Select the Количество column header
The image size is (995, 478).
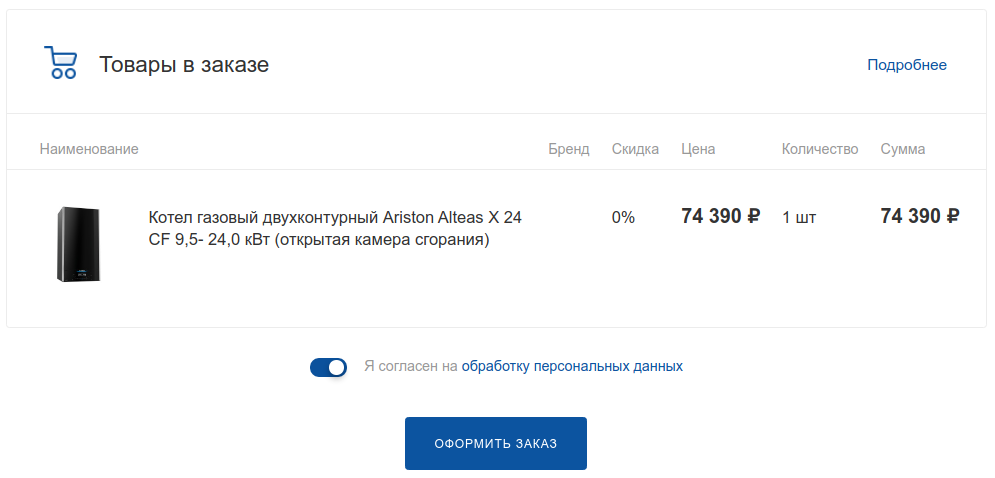(820, 149)
